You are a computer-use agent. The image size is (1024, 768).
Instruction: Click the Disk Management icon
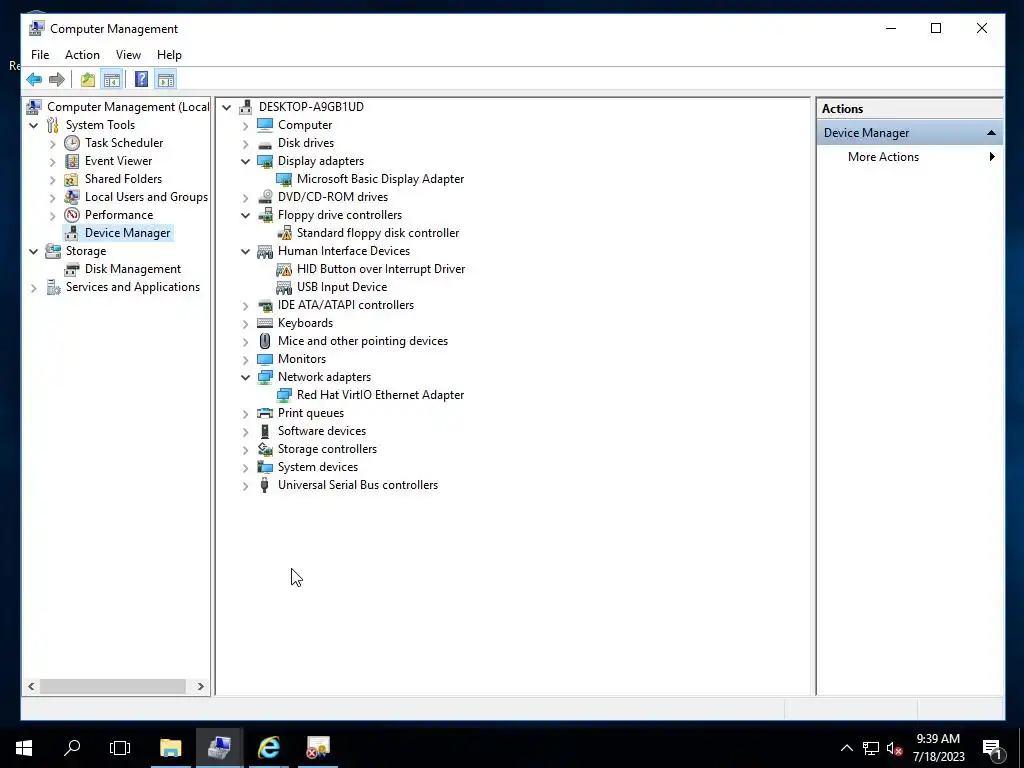(x=72, y=269)
